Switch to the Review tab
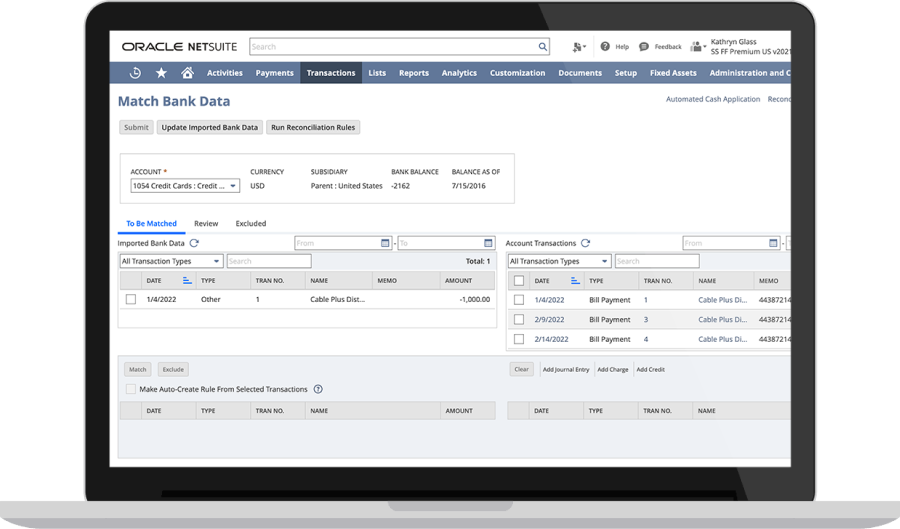The height and width of the screenshot is (529, 900). (x=206, y=223)
